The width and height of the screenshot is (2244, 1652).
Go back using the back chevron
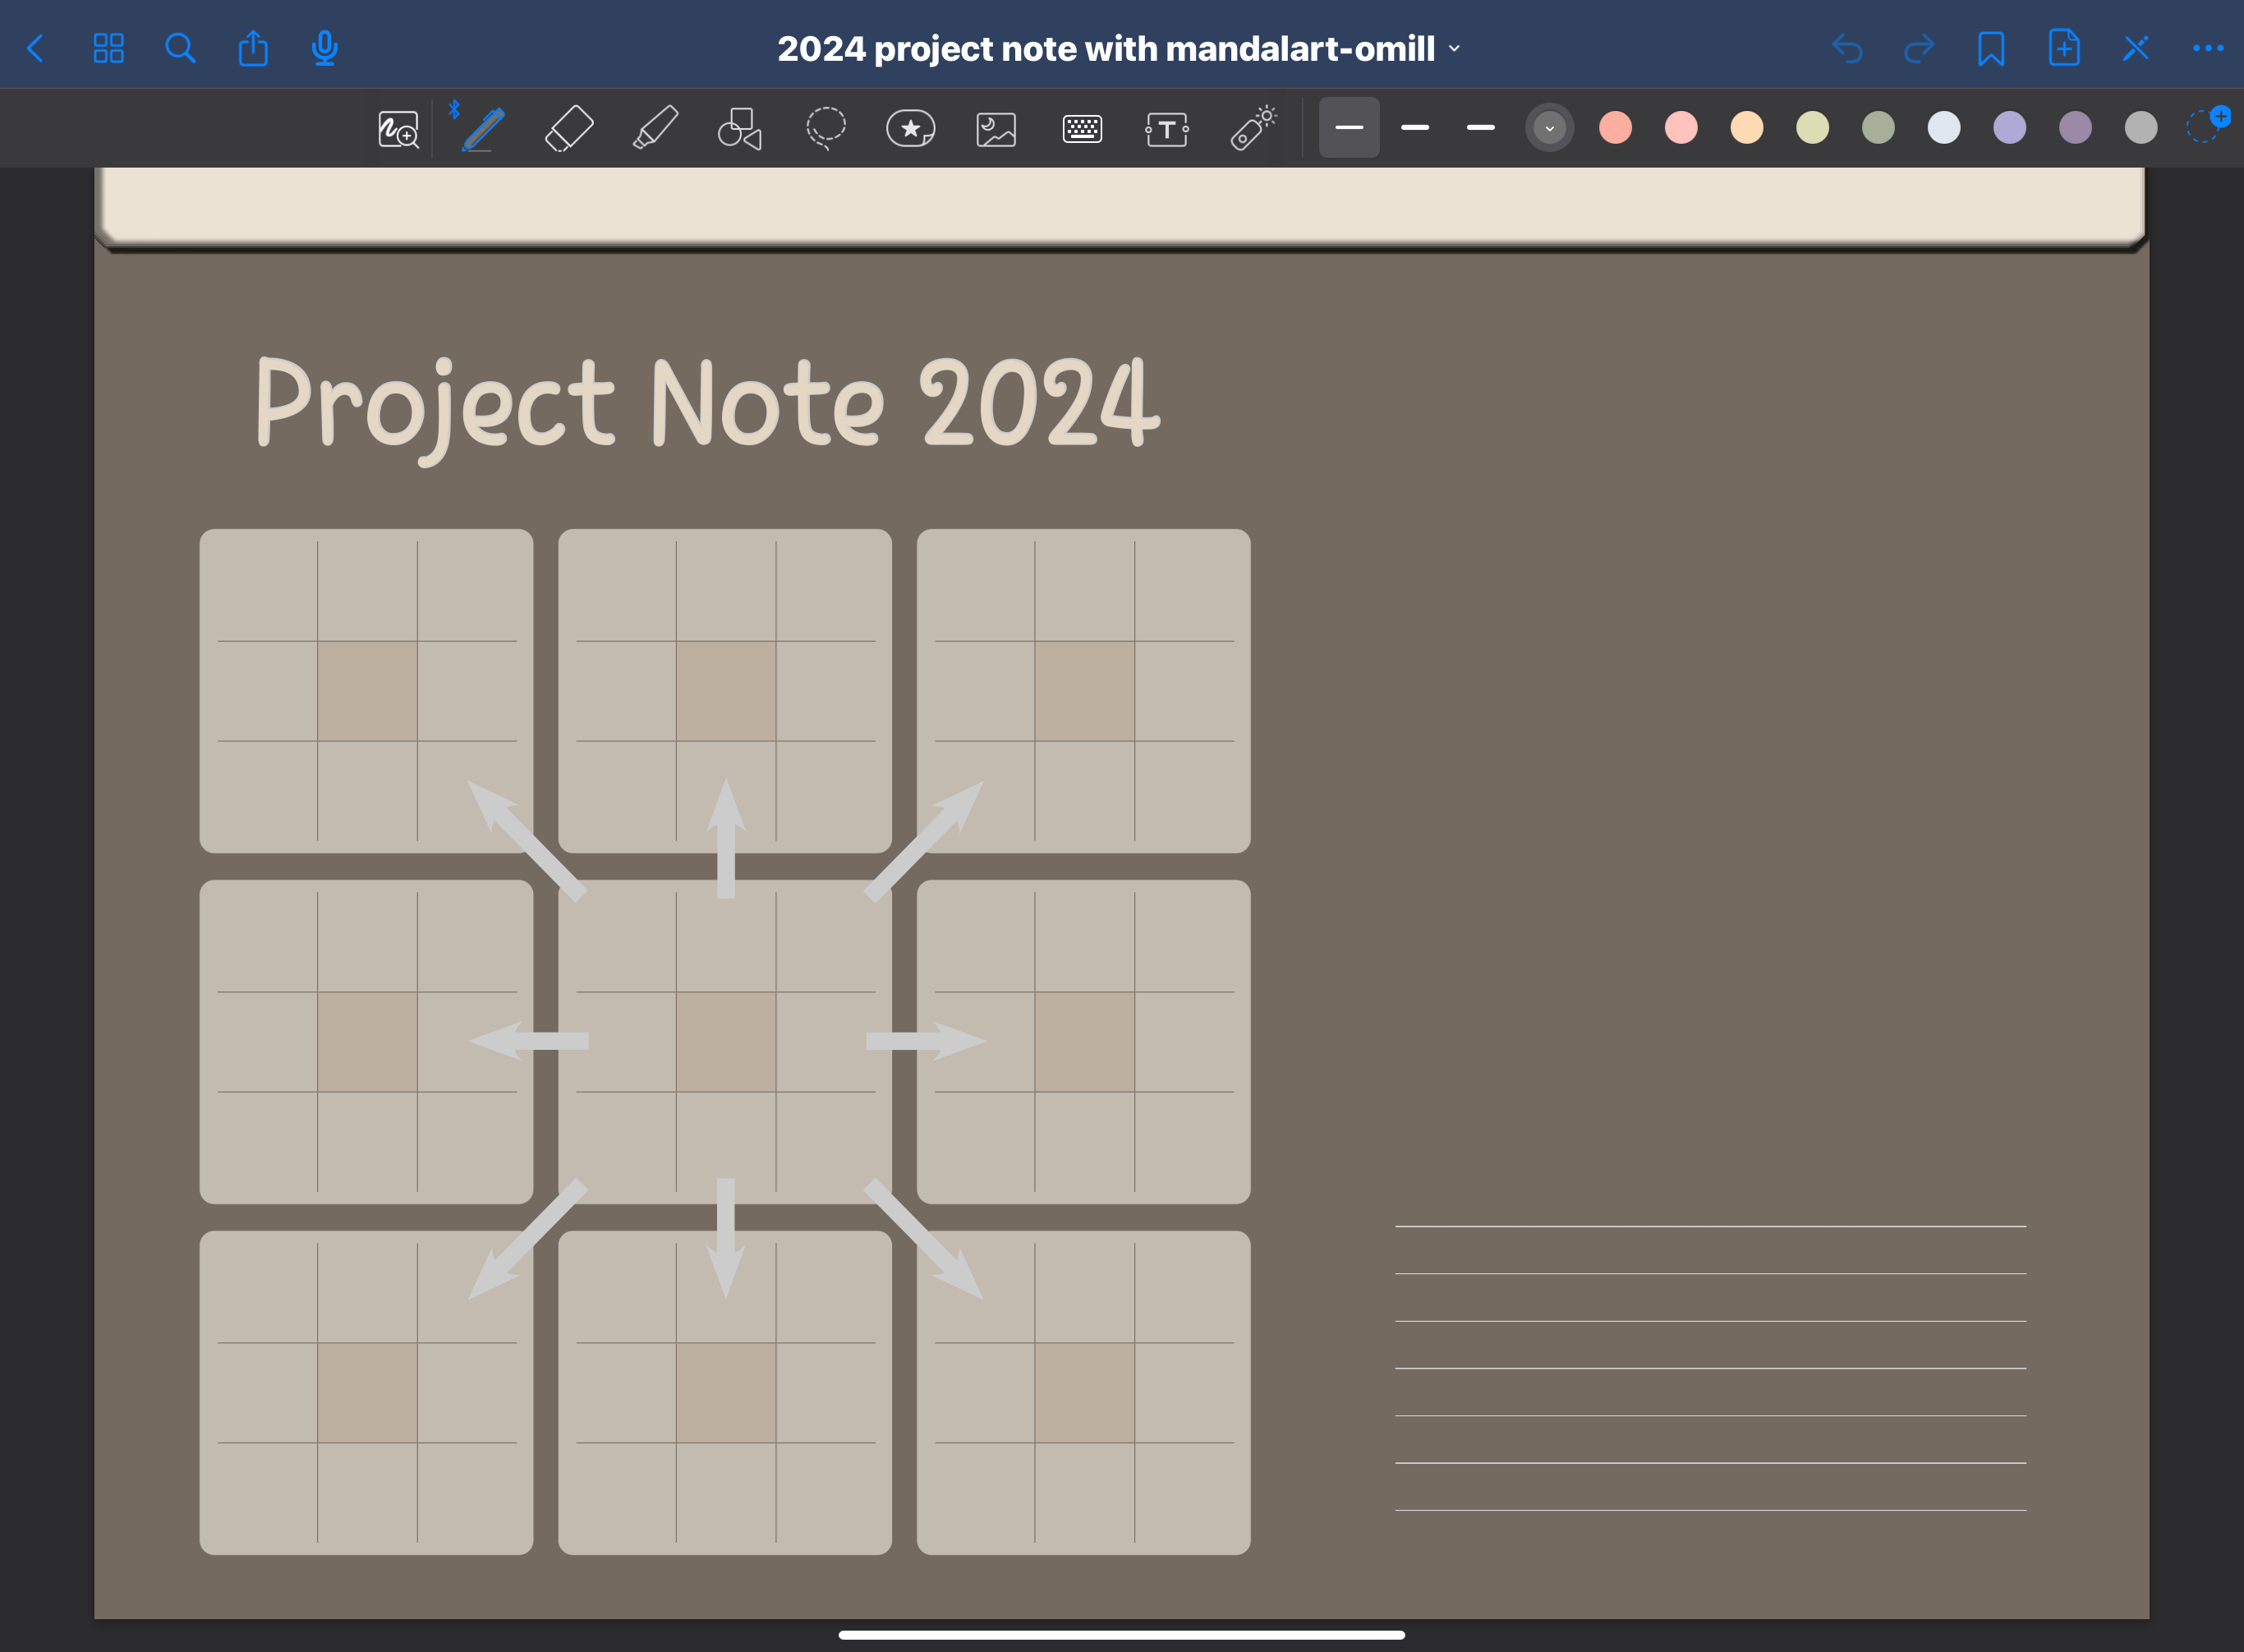point(36,48)
